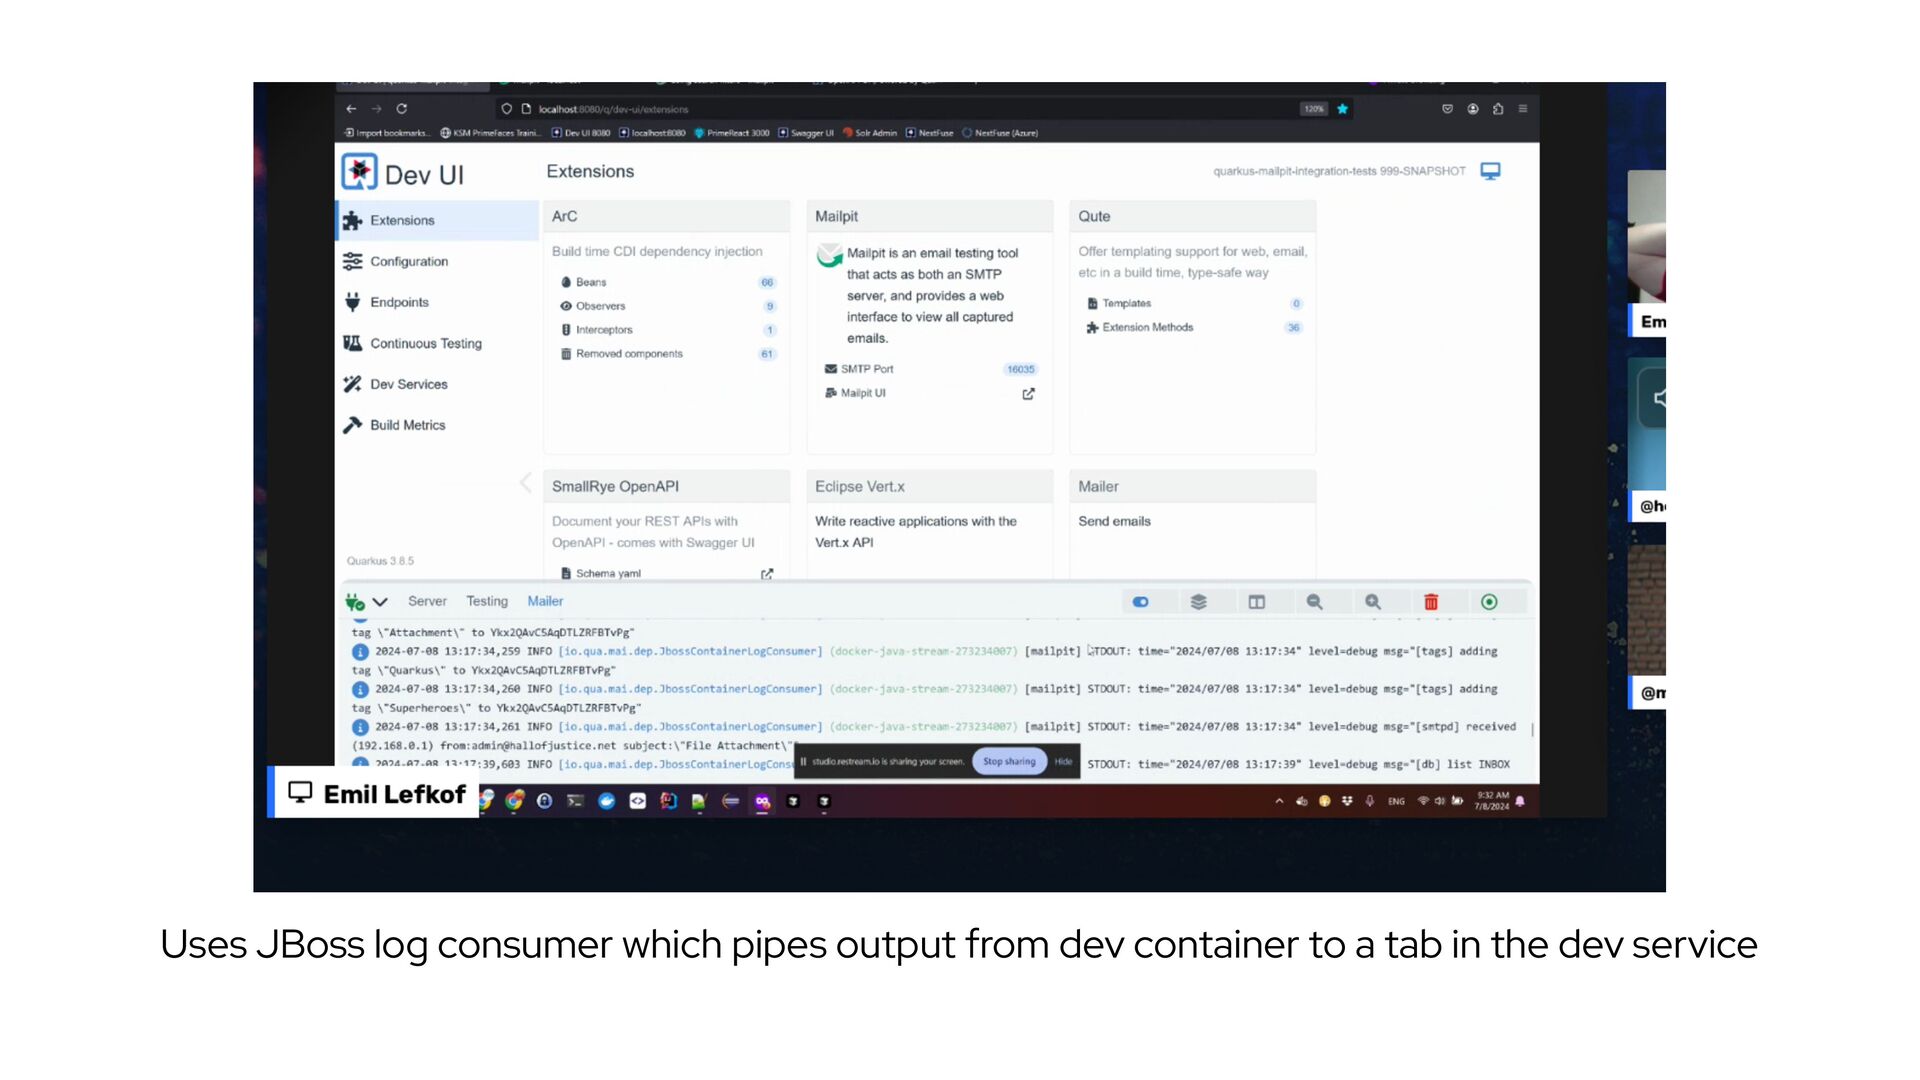The width and height of the screenshot is (1920, 1080).
Task: Click the notification bell in tray
Action: click(1520, 801)
